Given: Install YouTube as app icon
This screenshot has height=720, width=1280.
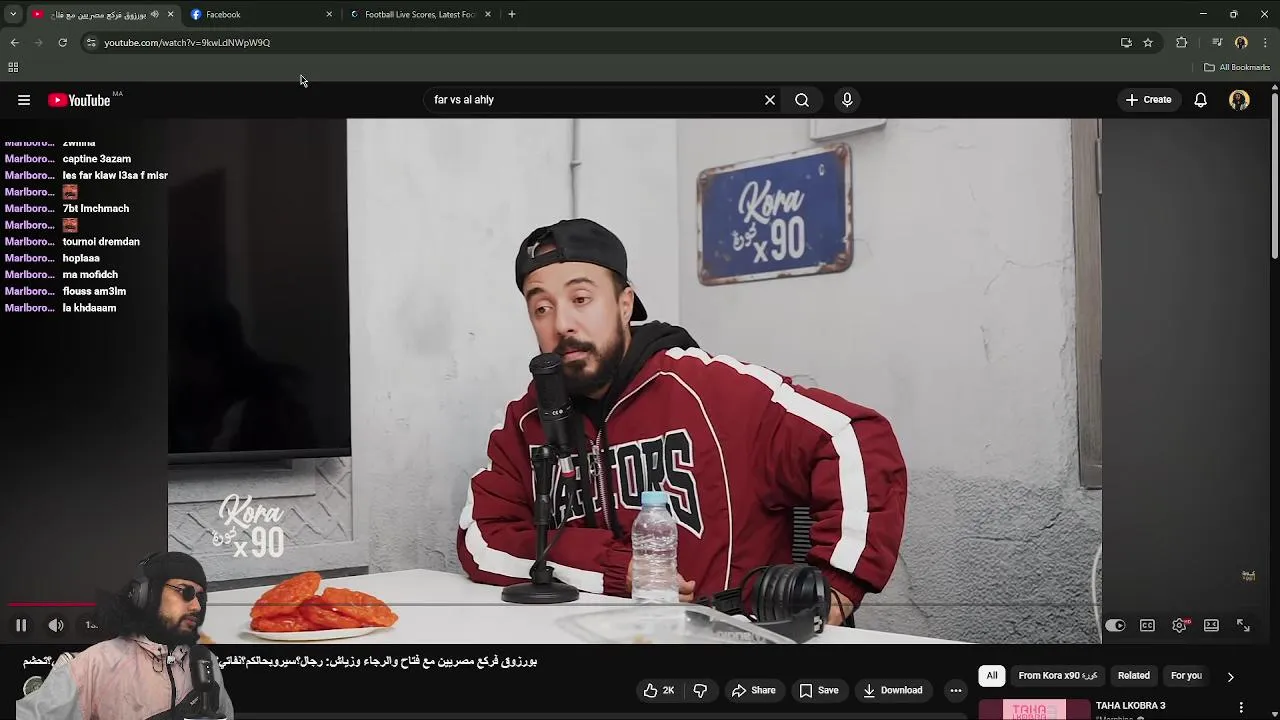Looking at the screenshot, I should pos(1126,42).
